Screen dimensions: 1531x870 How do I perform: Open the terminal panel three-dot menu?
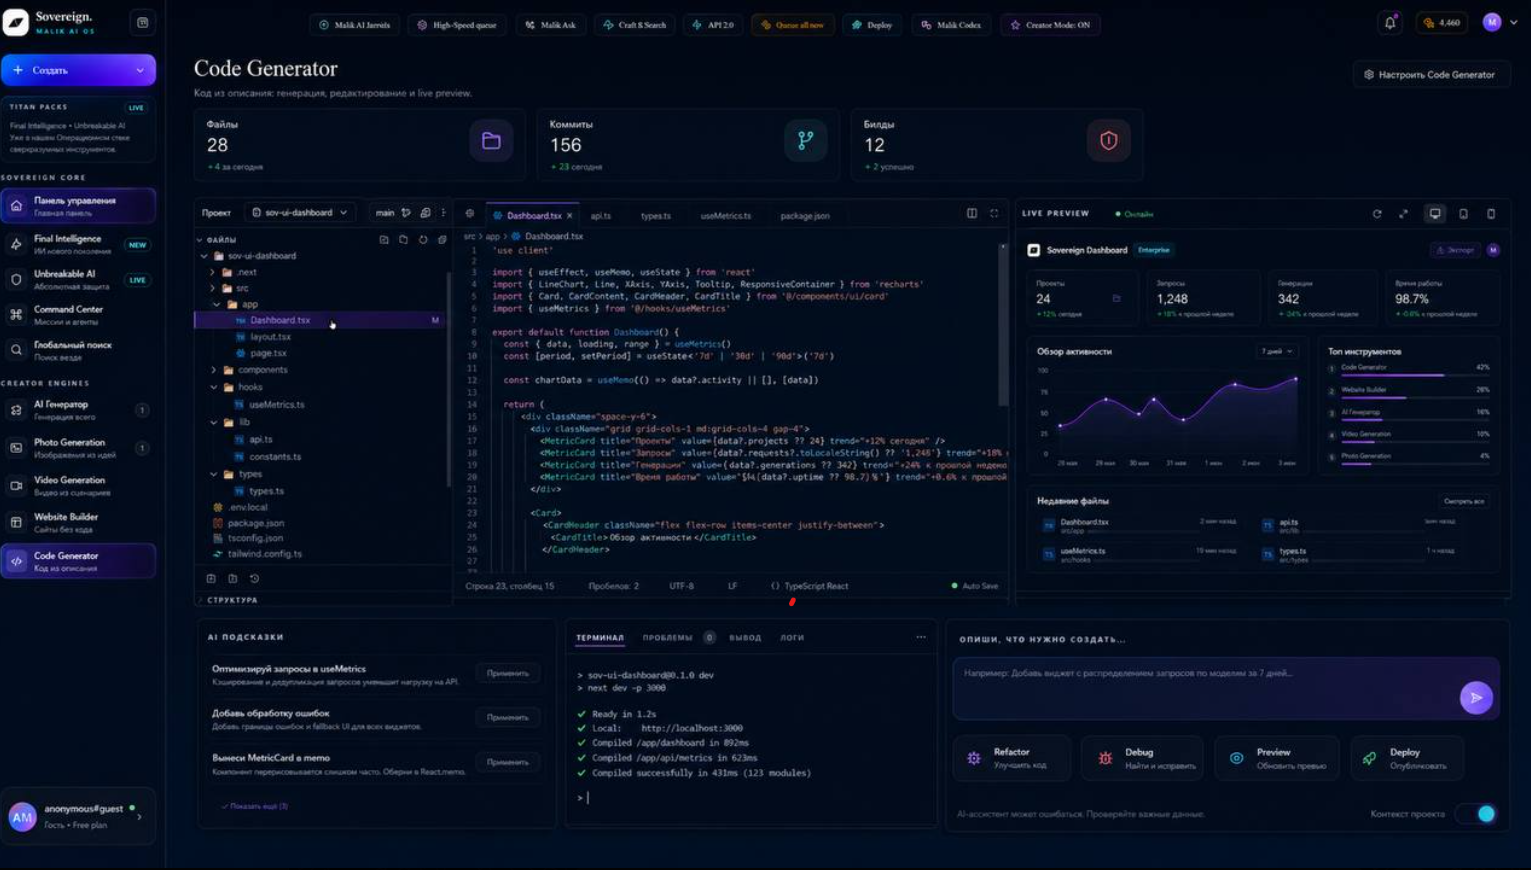coord(921,637)
